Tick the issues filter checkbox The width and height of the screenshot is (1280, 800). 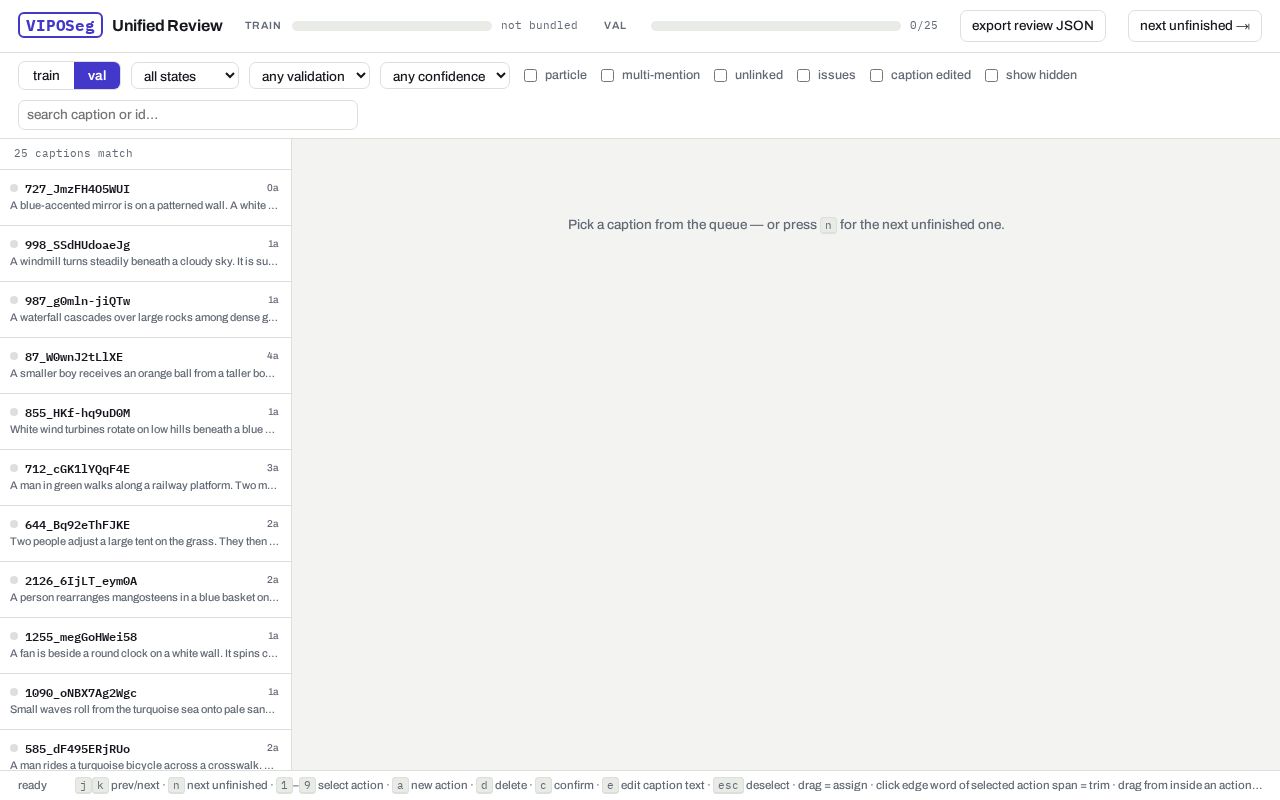pos(803,75)
